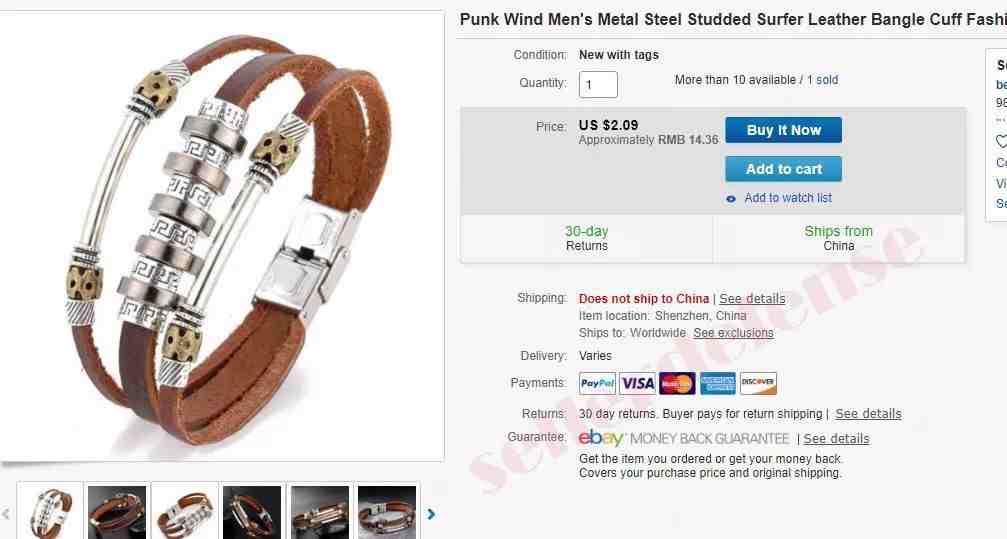
Task: Click the eBay logo in Guarantee row
Action: tap(601, 438)
